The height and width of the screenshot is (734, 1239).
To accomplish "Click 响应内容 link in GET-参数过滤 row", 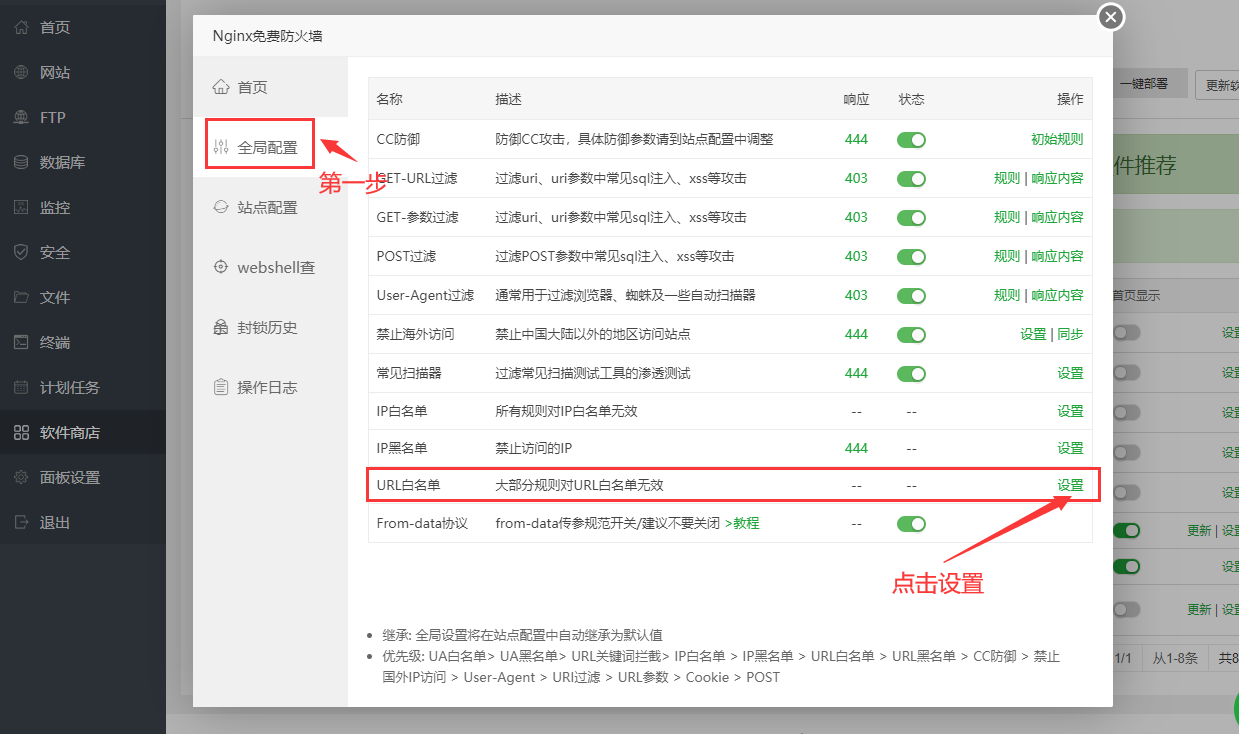I will pyautogui.click(x=1058, y=217).
